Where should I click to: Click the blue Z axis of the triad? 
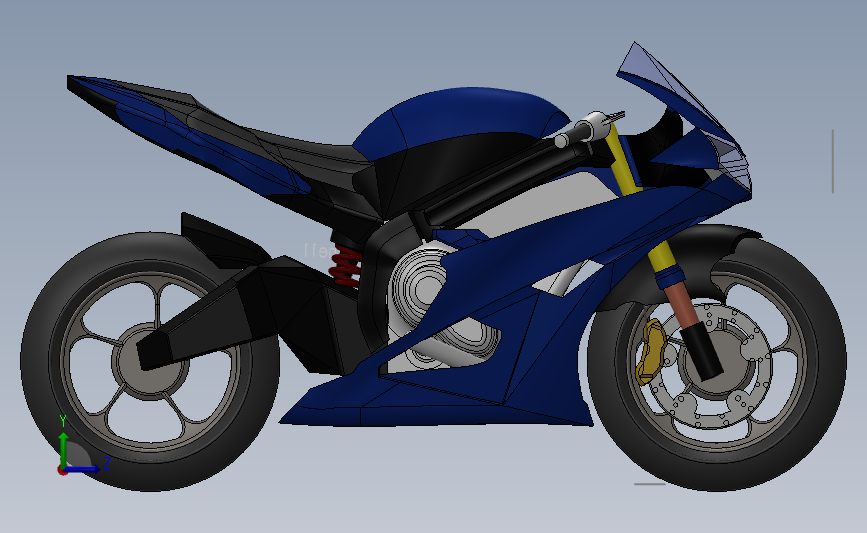84,469
